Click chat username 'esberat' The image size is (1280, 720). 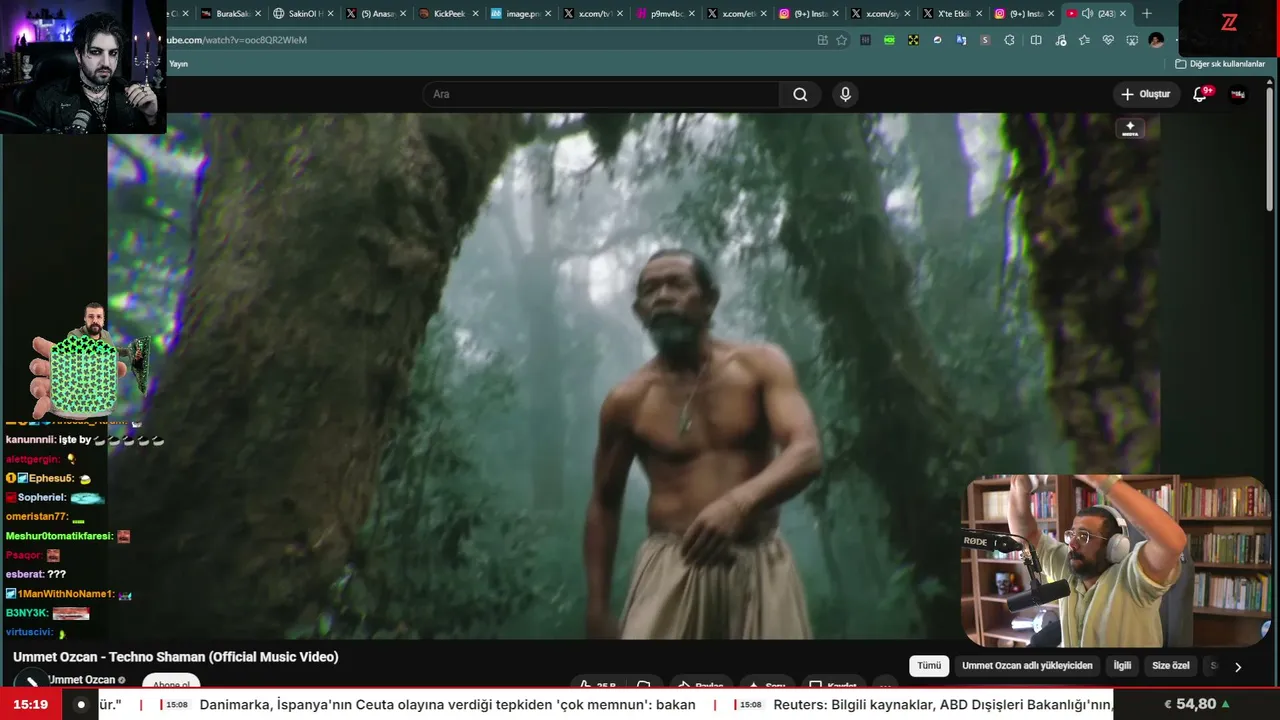click(25, 575)
